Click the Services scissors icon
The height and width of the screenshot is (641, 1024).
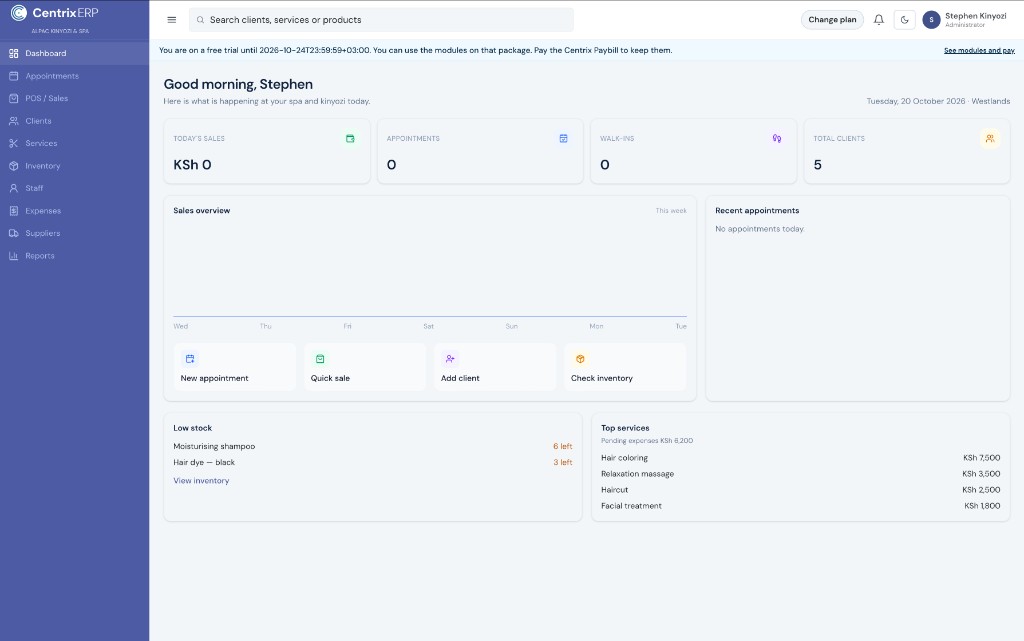click(14, 144)
